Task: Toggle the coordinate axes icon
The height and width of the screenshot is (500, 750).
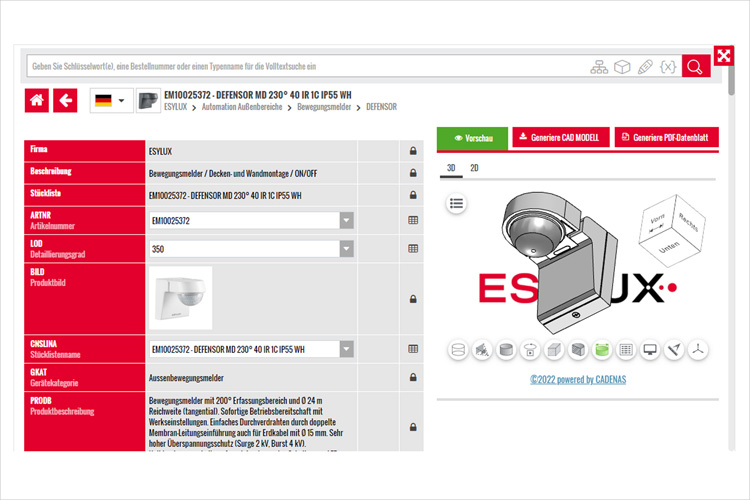Action: point(698,350)
